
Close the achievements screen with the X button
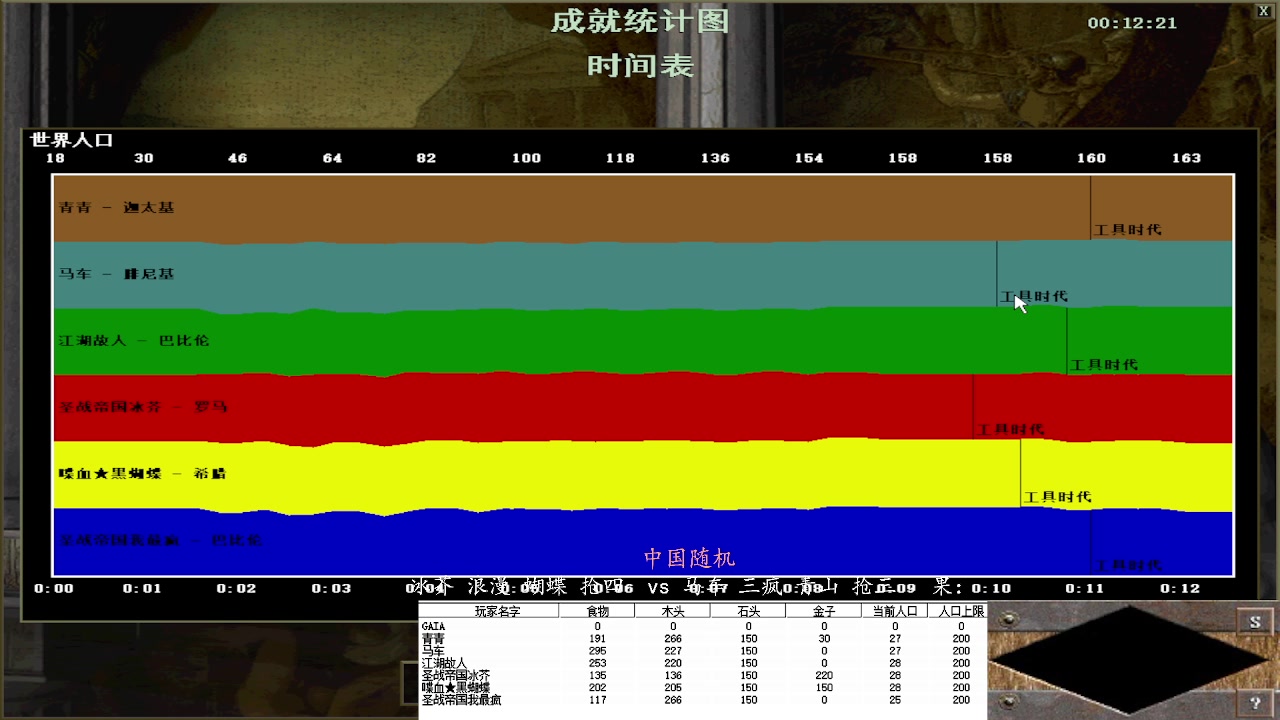pyautogui.click(x=1264, y=11)
